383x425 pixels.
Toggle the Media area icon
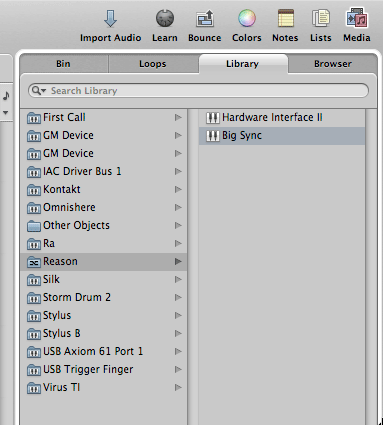(357, 18)
